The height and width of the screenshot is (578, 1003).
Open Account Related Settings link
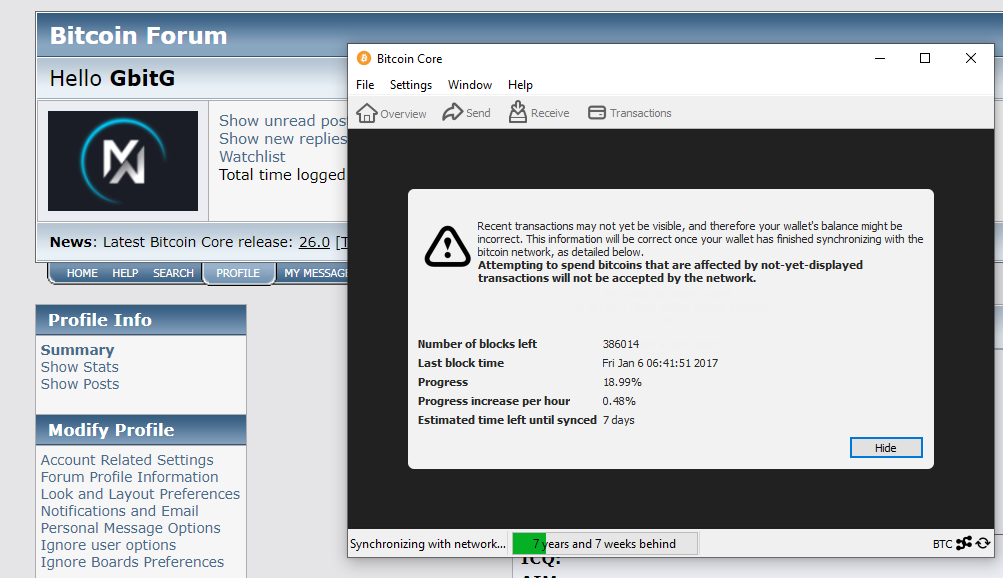127,460
